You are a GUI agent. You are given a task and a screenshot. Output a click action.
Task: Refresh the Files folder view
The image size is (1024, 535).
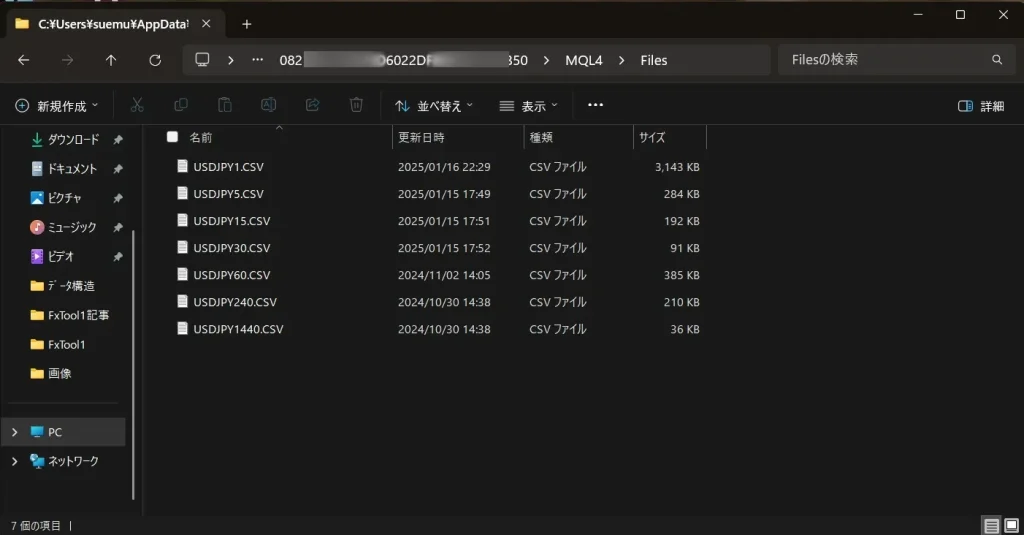tap(155, 60)
